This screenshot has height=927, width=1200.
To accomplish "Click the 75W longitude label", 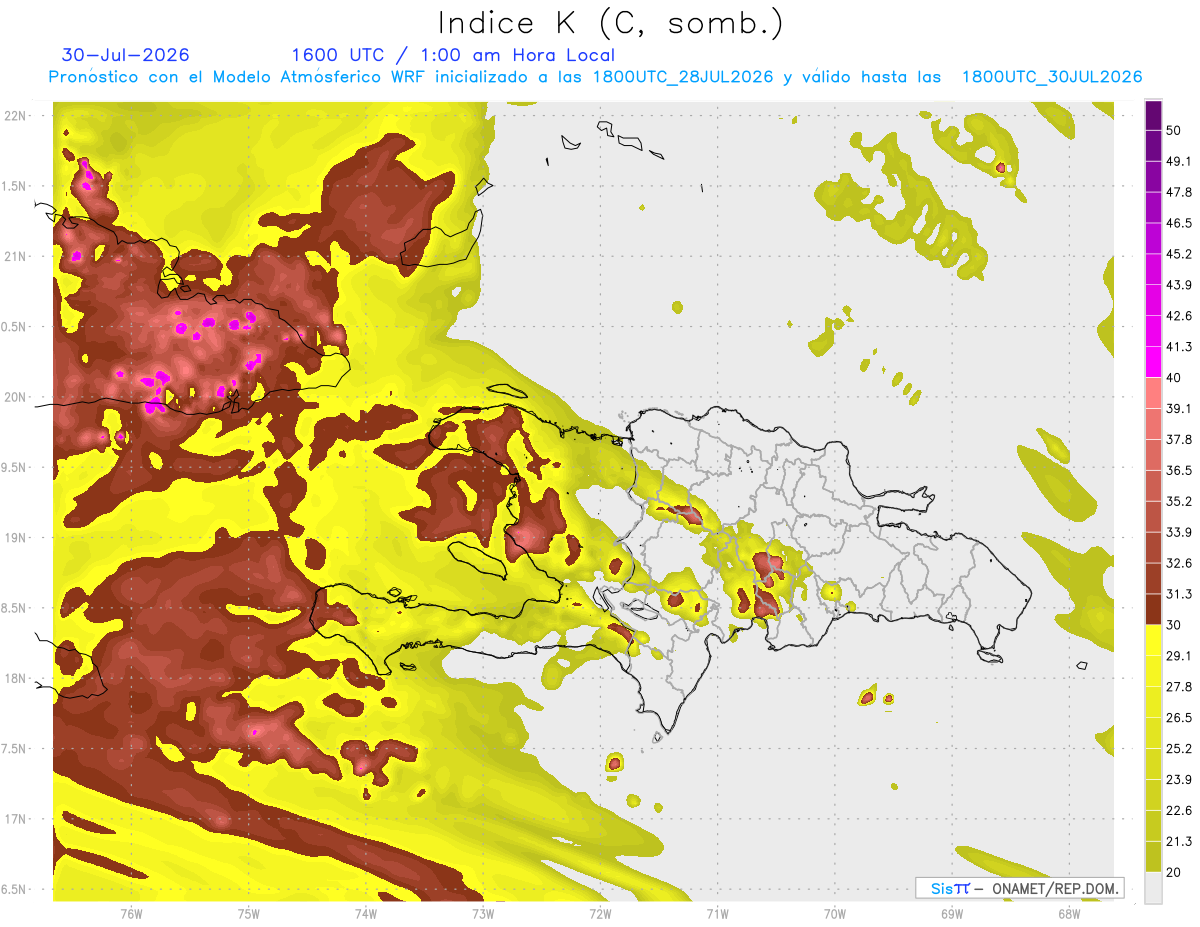I will (x=249, y=913).
